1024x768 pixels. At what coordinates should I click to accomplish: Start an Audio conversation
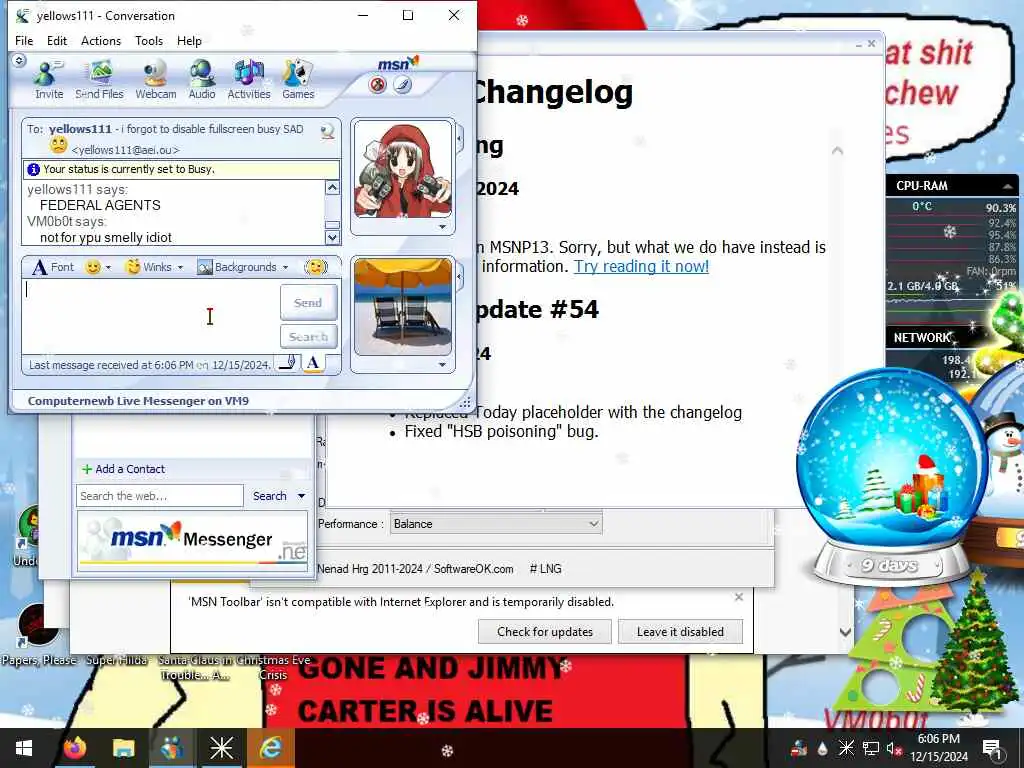[202, 80]
